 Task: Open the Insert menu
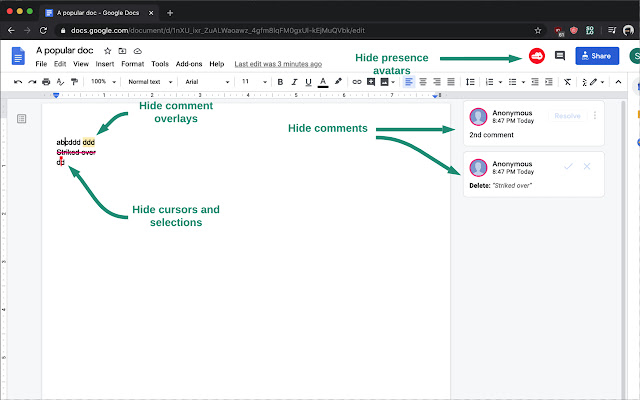[x=105, y=63]
